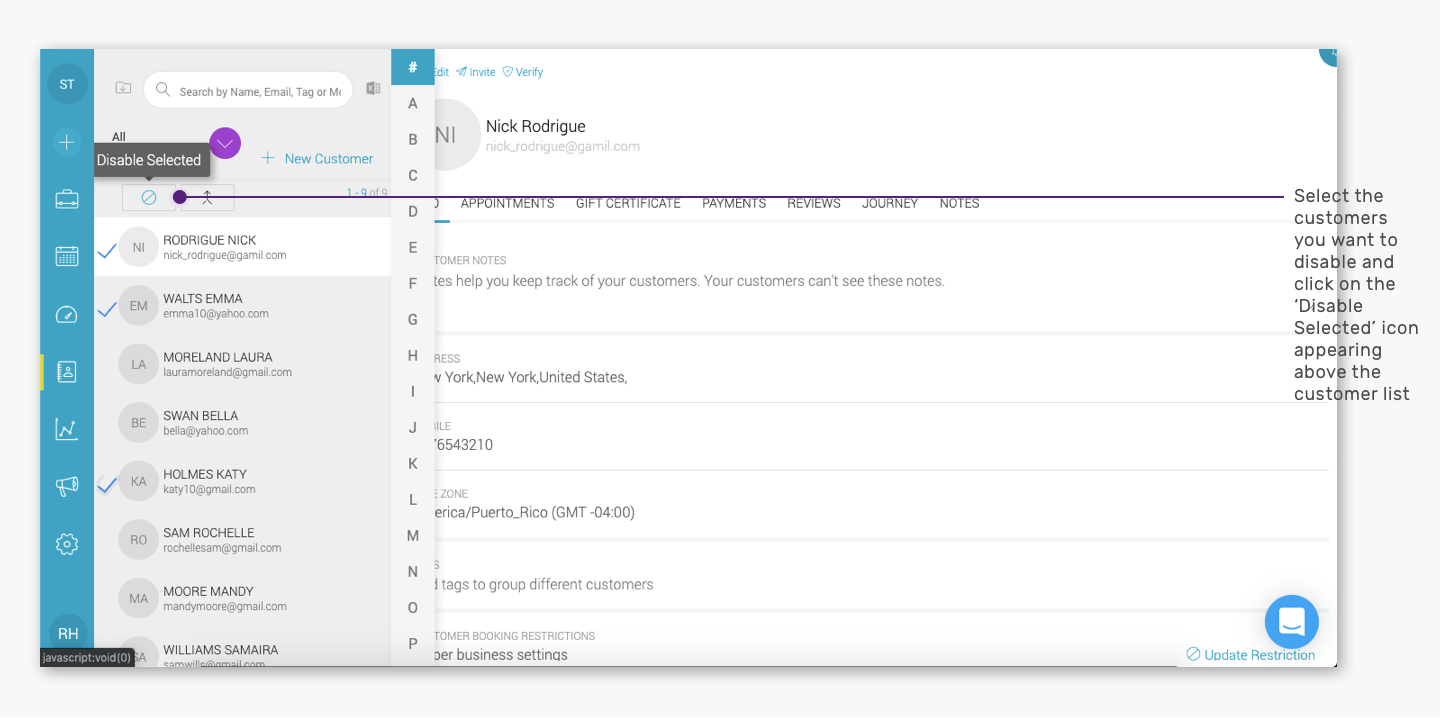Open the ST account avatar menu
The height and width of the screenshot is (718, 1440).
click(x=67, y=84)
